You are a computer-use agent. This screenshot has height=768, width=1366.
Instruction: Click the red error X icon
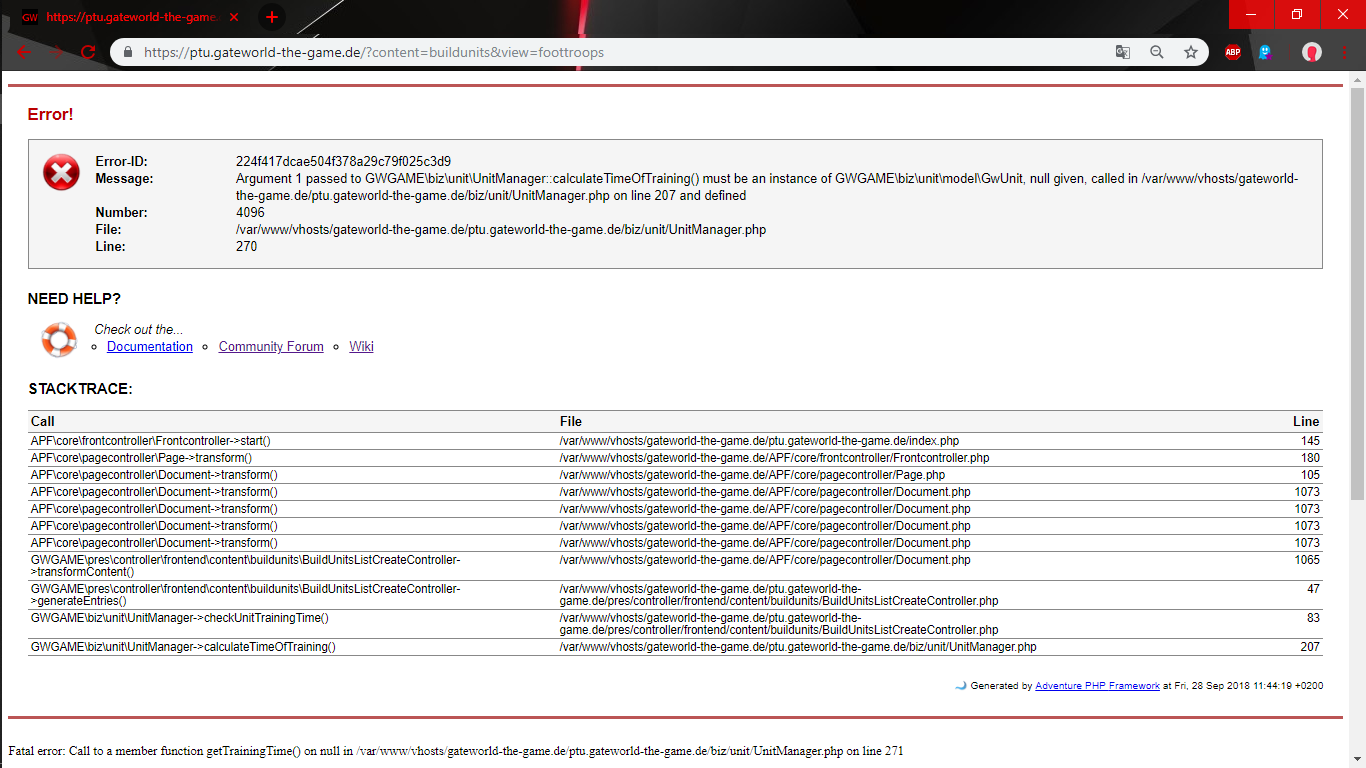click(x=61, y=172)
